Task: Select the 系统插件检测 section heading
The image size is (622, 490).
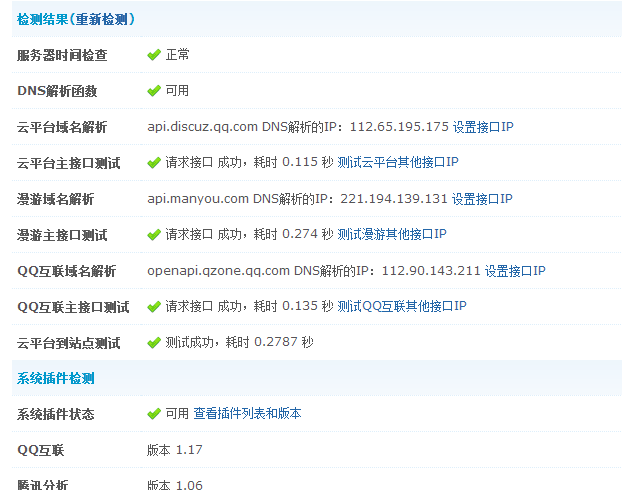Action: click(x=56, y=379)
